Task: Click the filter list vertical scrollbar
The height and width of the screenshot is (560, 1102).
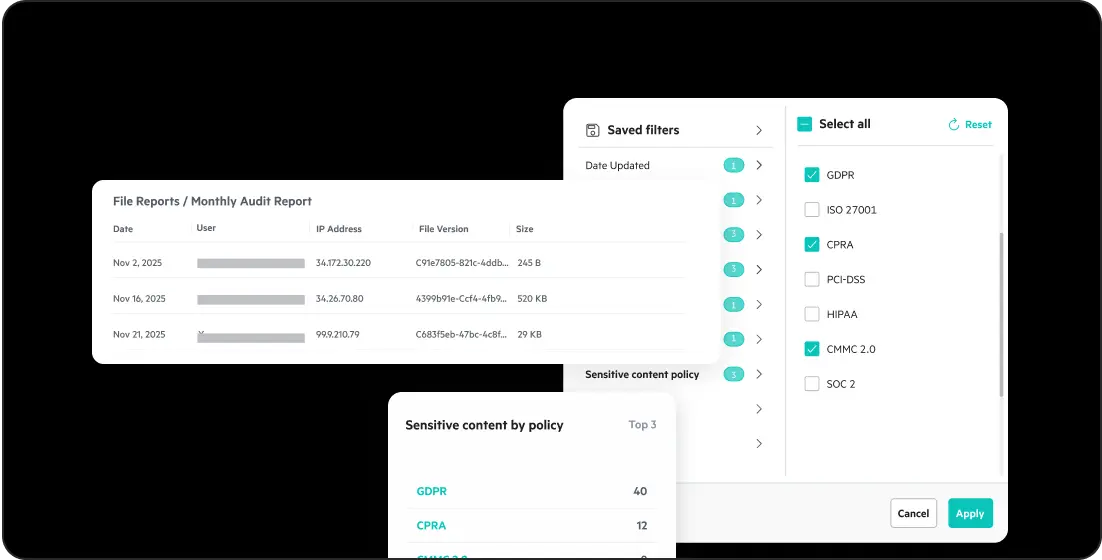Action: 1001,313
